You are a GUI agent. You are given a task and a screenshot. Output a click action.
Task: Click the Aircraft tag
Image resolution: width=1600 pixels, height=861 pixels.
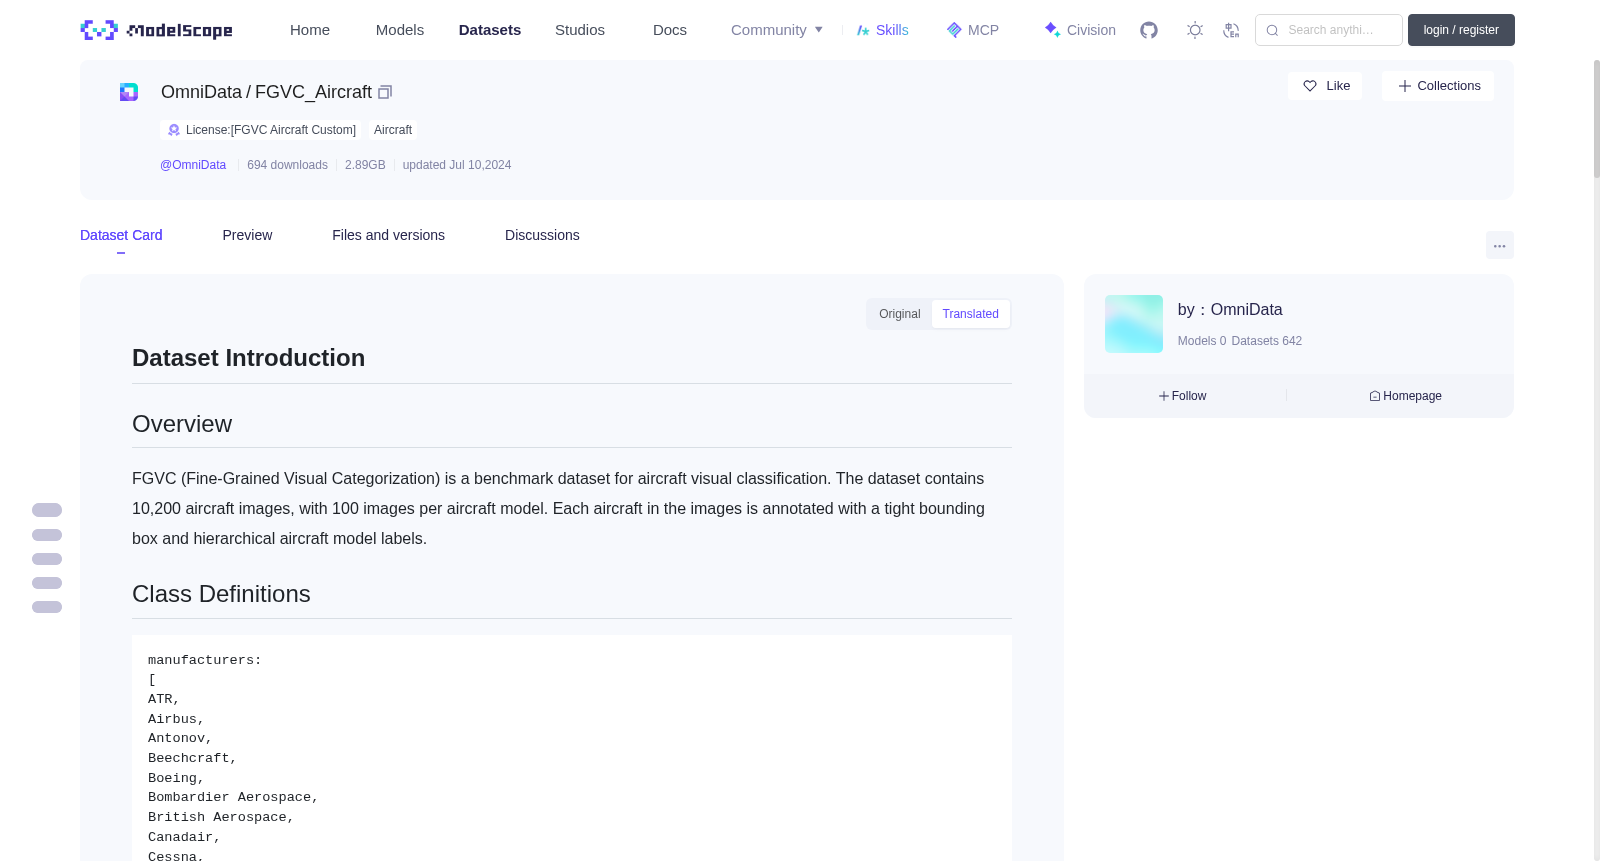393,130
